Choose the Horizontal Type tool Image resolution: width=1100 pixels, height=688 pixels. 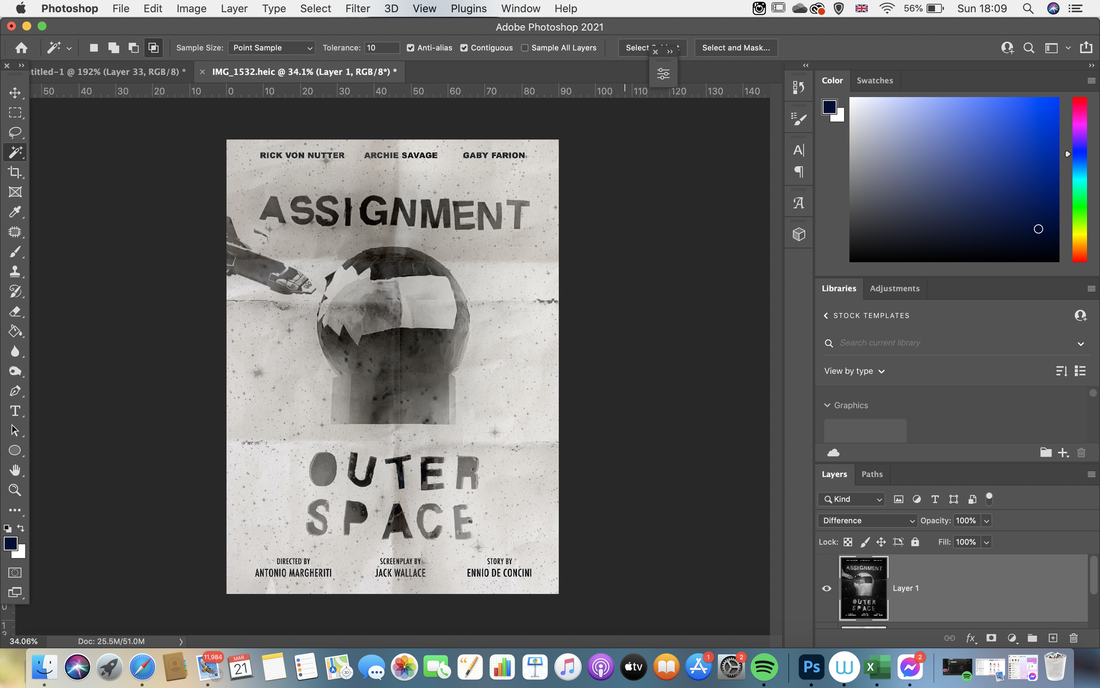15,411
